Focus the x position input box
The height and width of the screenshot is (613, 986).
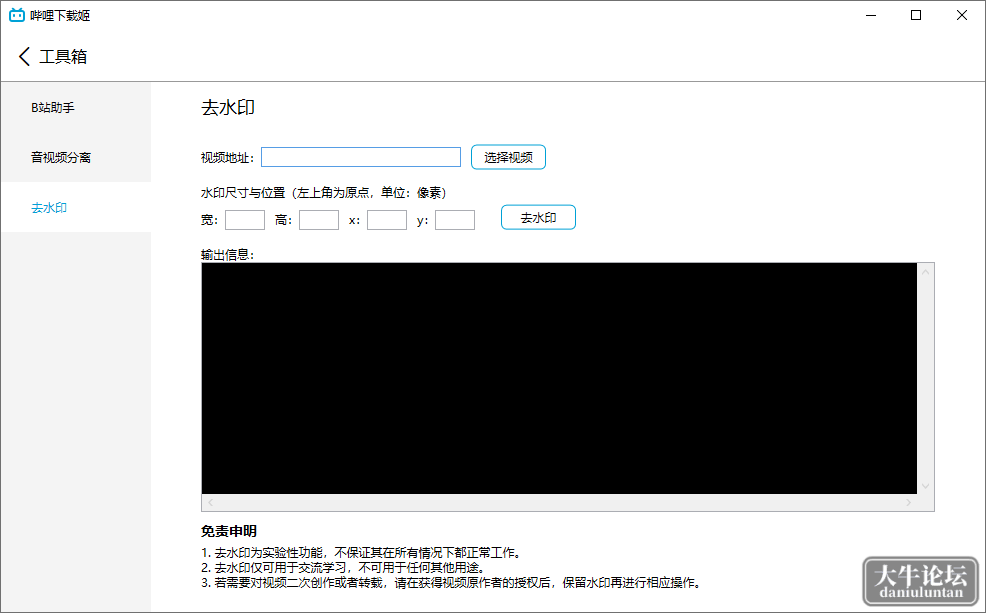pyautogui.click(x=387, y=220)
